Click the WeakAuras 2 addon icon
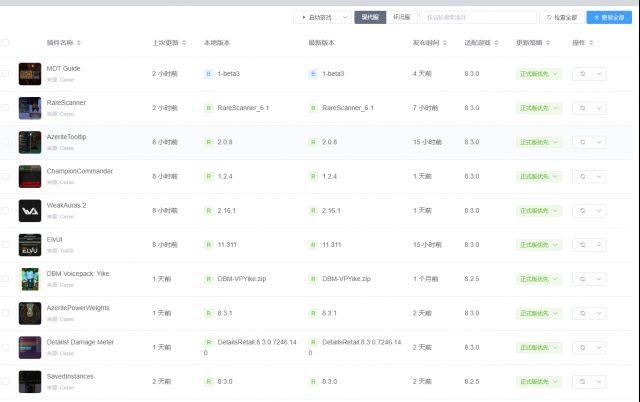 pos(29,210)
